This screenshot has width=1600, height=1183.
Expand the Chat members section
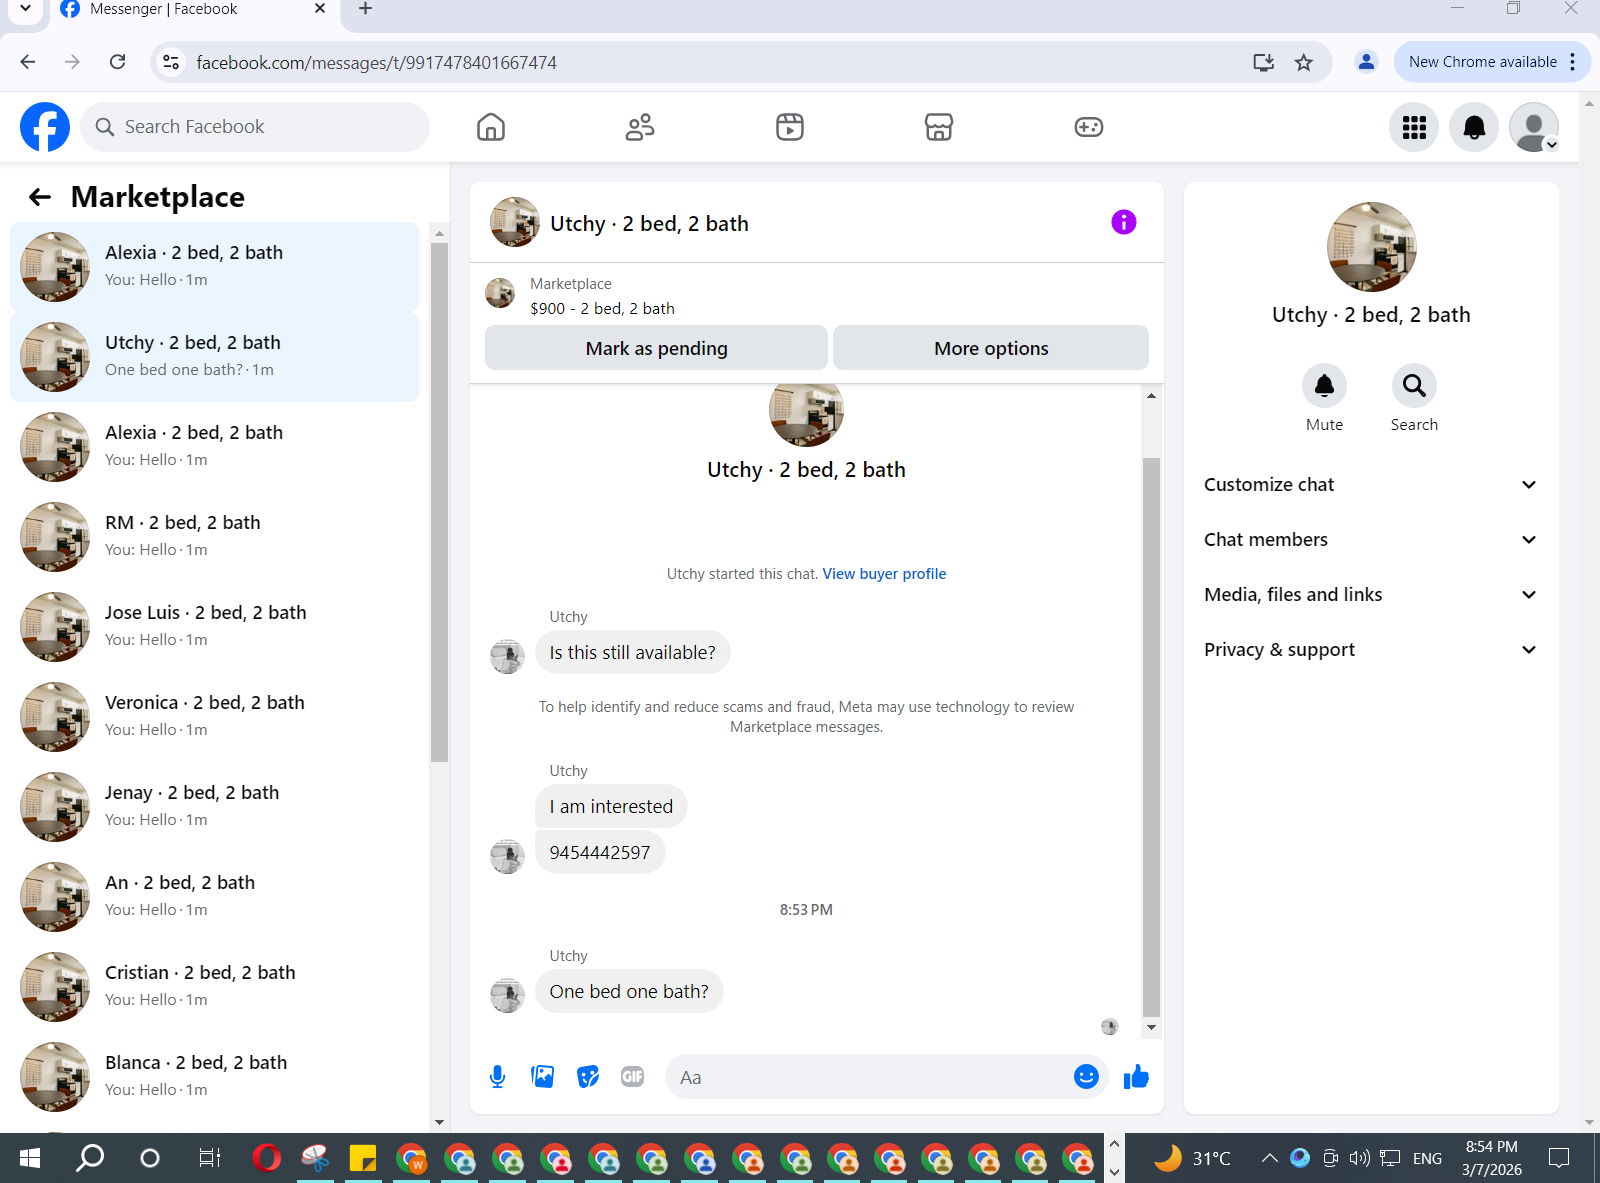click(x=1371, y=540)
